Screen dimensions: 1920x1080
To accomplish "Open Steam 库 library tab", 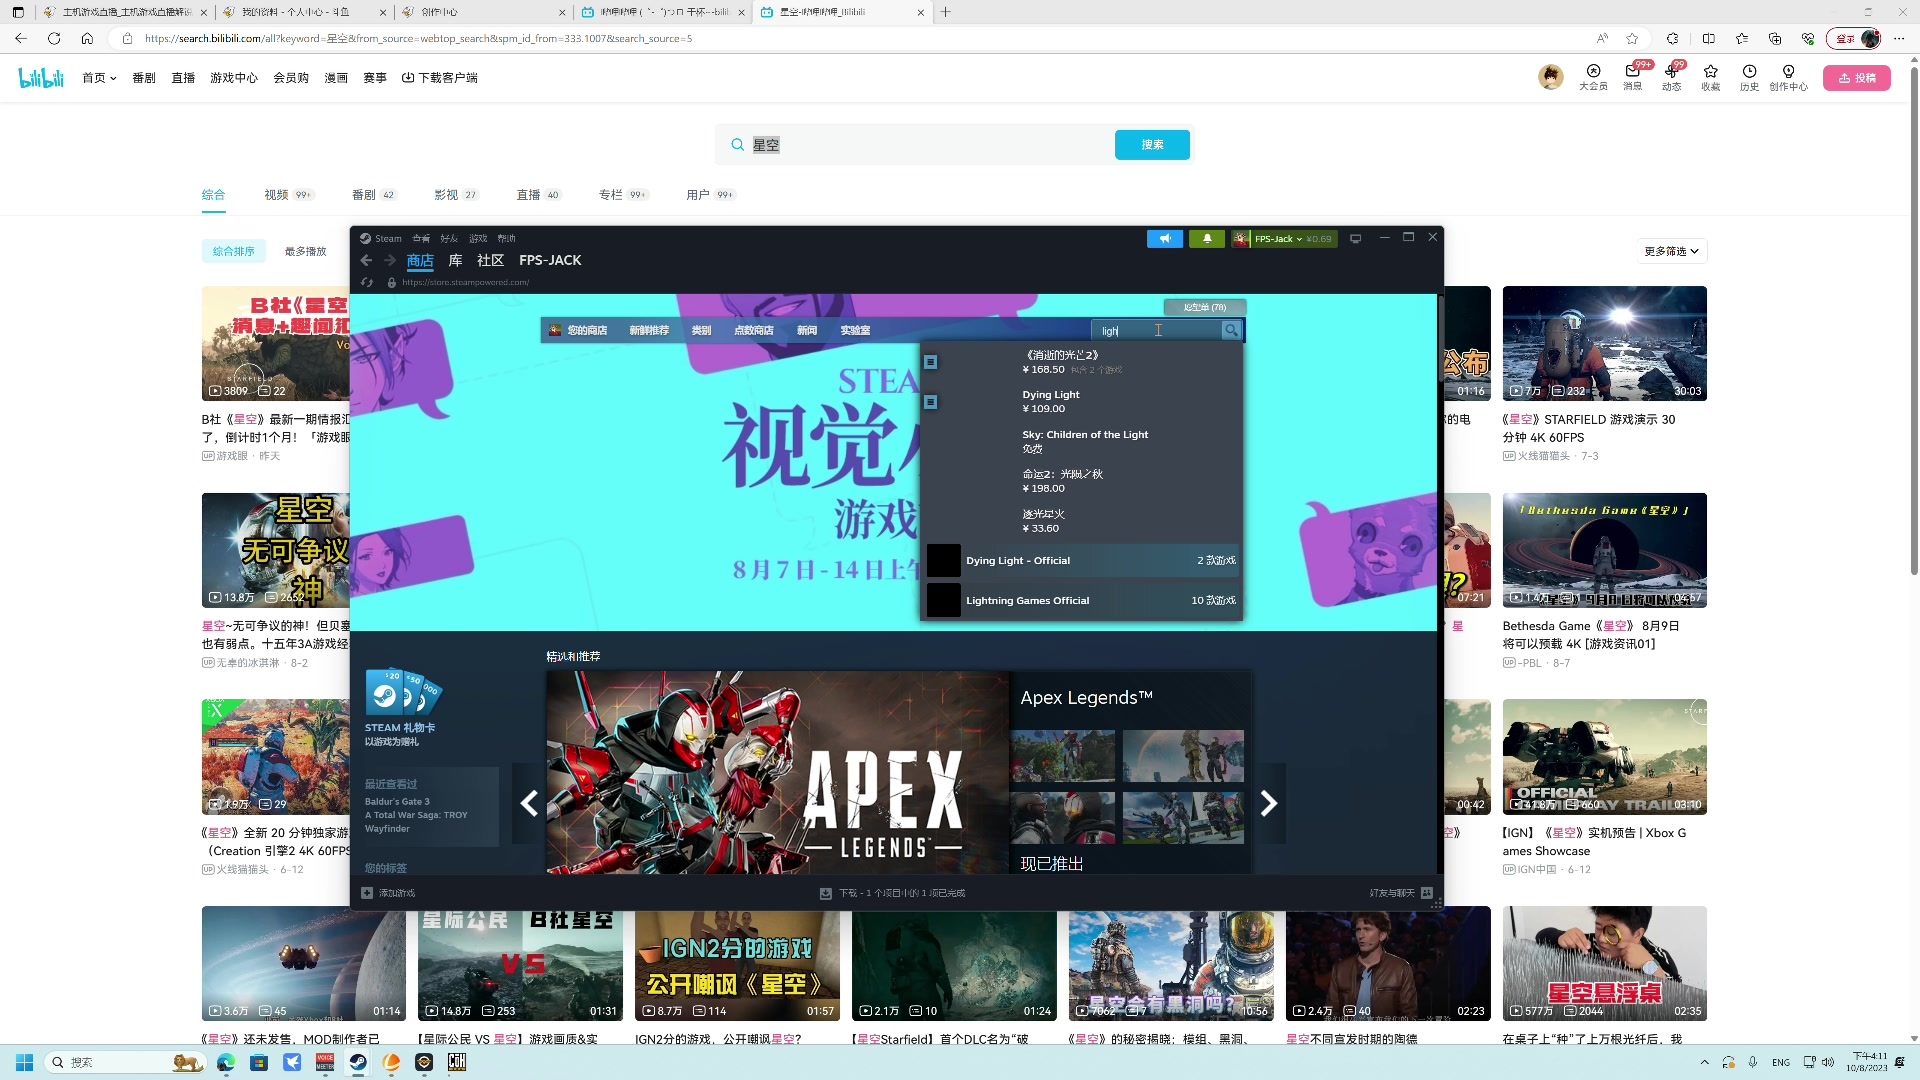I will 456,260.
